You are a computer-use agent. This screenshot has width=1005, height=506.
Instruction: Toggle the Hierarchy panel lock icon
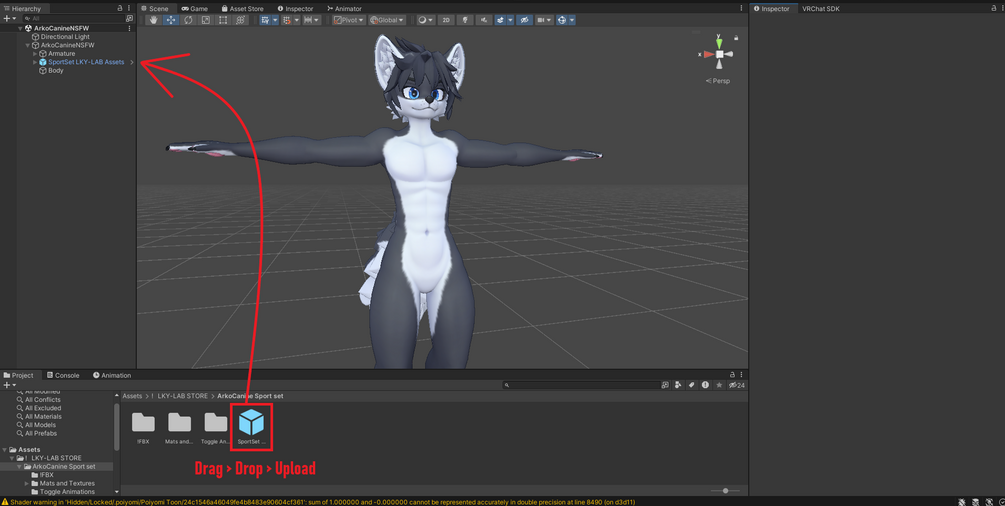click(120, 8)
